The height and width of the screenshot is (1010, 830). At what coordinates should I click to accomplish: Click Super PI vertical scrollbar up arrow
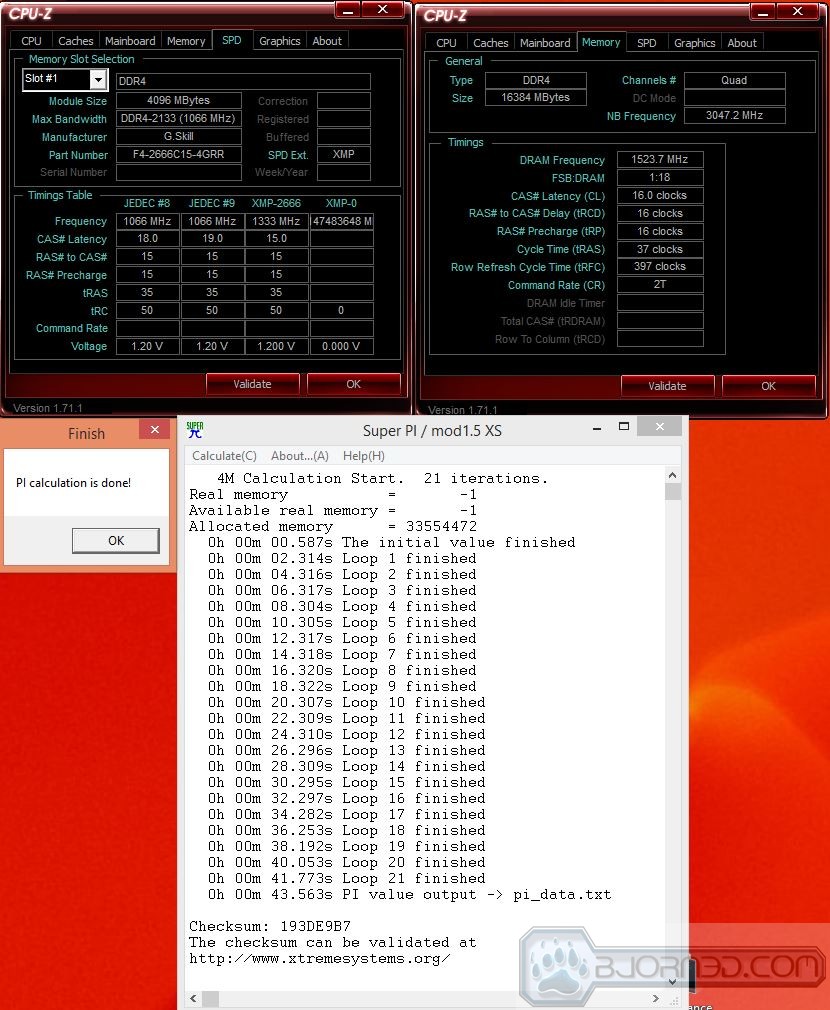click(672, 475)
